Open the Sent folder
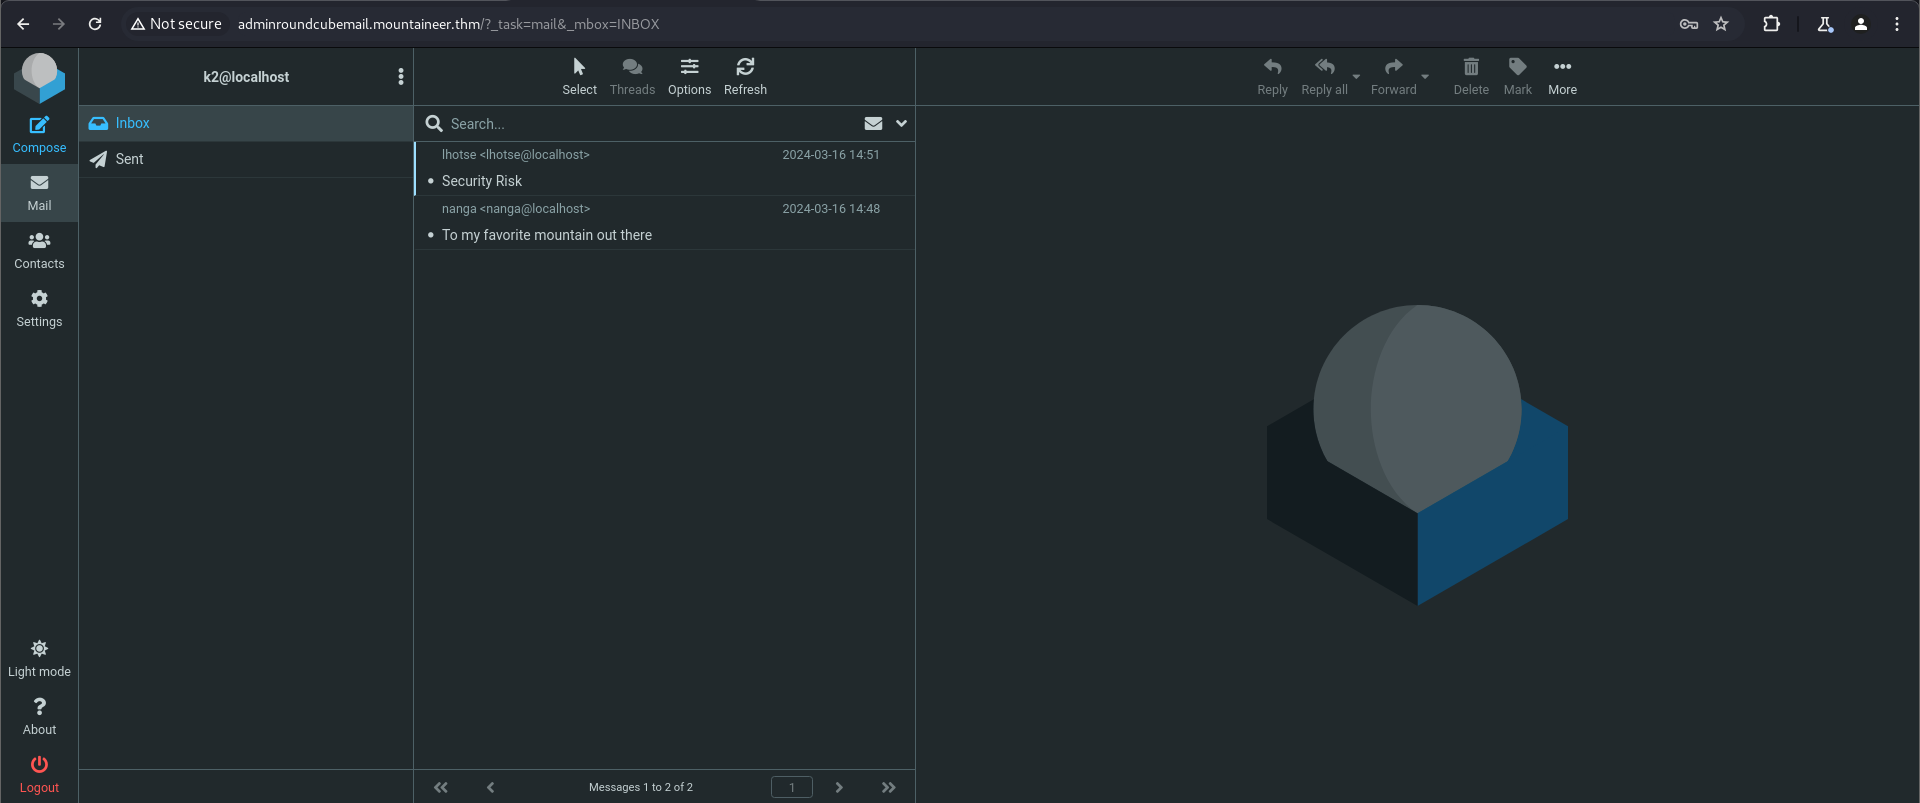This screenshot has width=1920, height=803. click(x=129, y=159)
